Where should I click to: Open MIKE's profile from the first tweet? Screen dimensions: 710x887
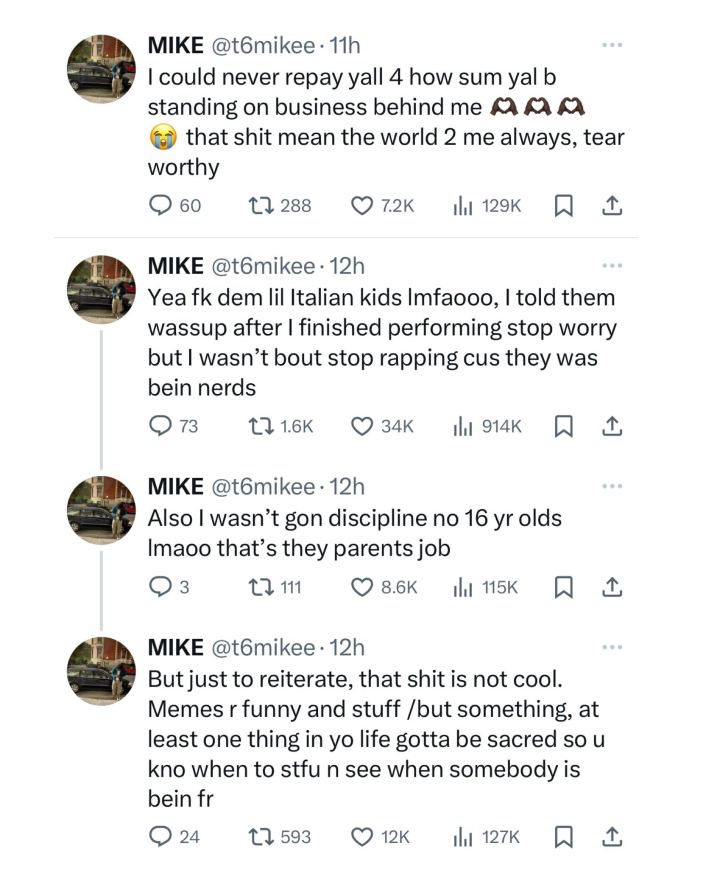(x=176, y=45)
